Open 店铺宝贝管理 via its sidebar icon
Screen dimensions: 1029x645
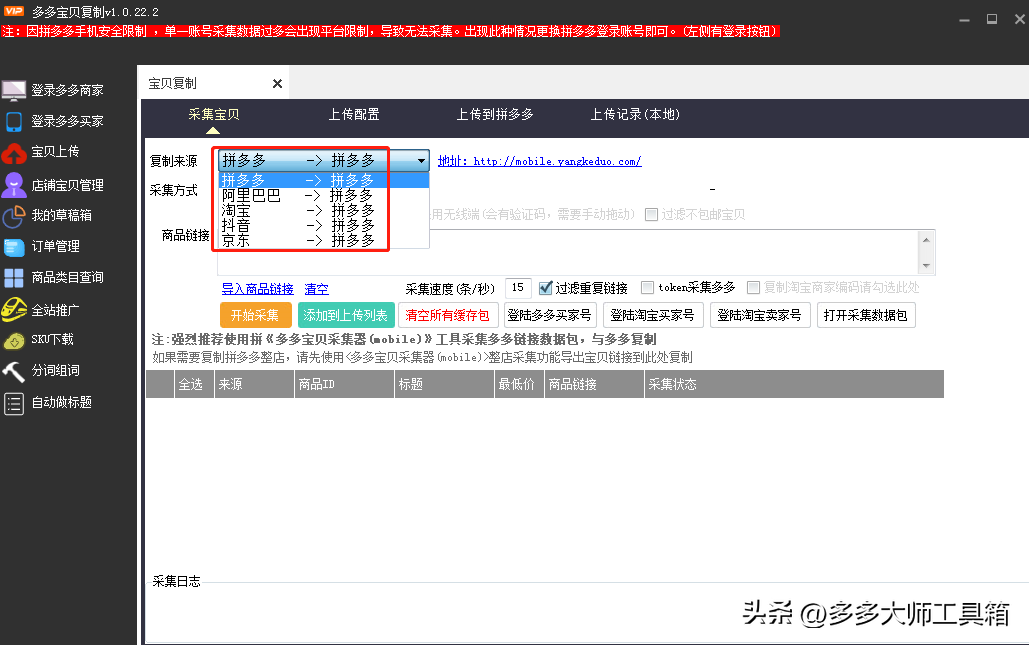pos(67,184)
